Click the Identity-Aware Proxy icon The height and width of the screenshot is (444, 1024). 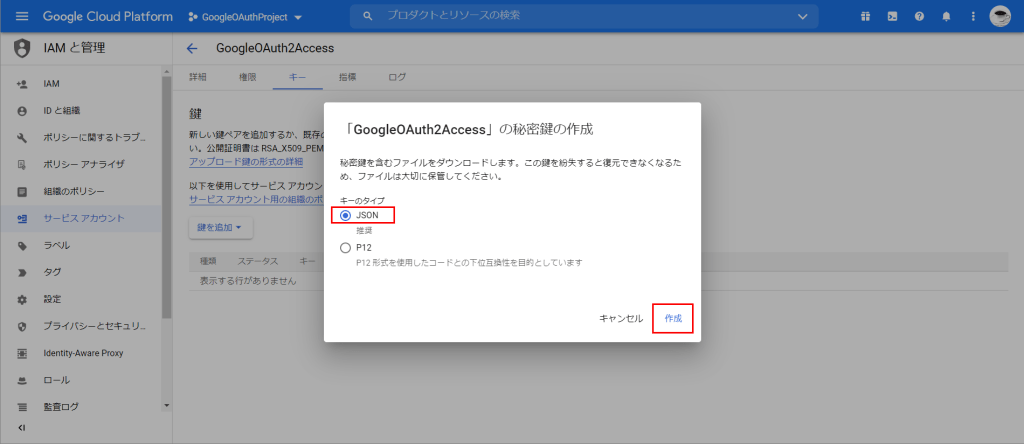22,353
